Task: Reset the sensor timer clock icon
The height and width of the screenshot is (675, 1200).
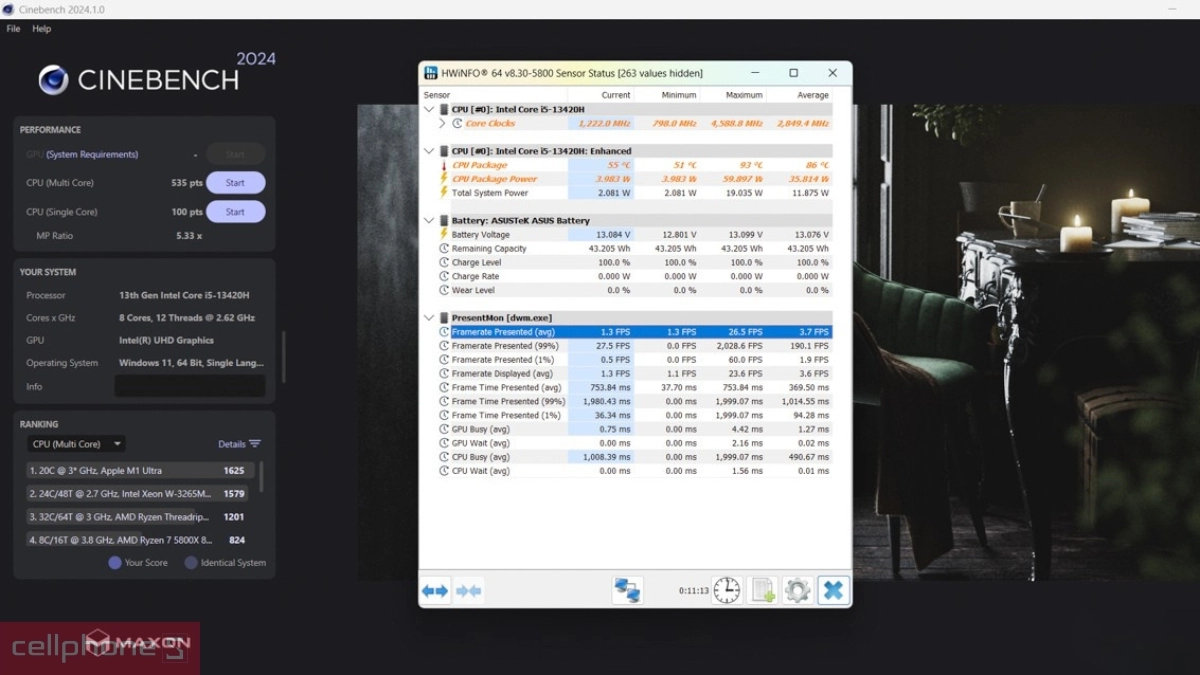Action: tap(726, 591)
